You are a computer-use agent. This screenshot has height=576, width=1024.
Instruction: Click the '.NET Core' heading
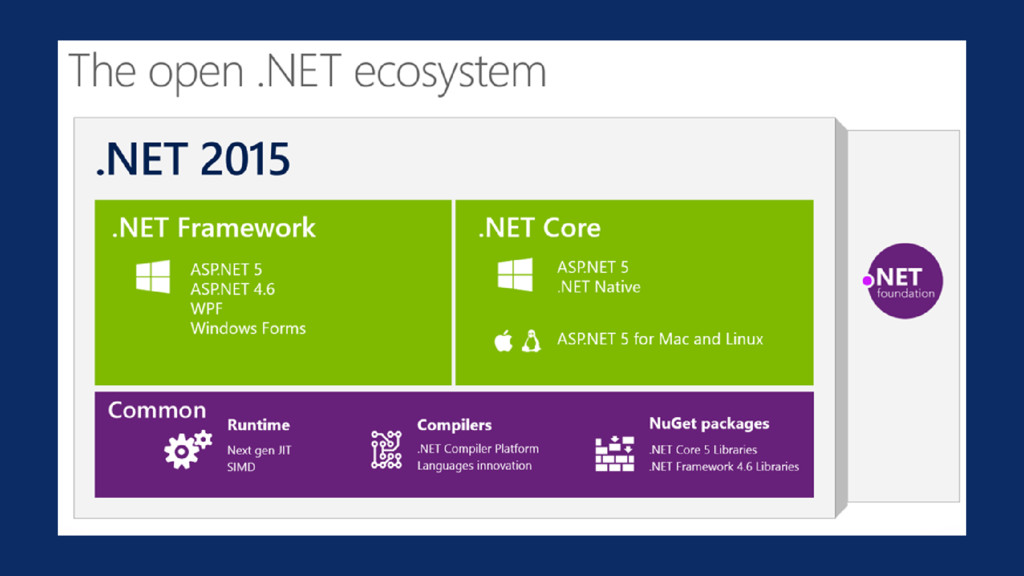click(x=539, y=228)
